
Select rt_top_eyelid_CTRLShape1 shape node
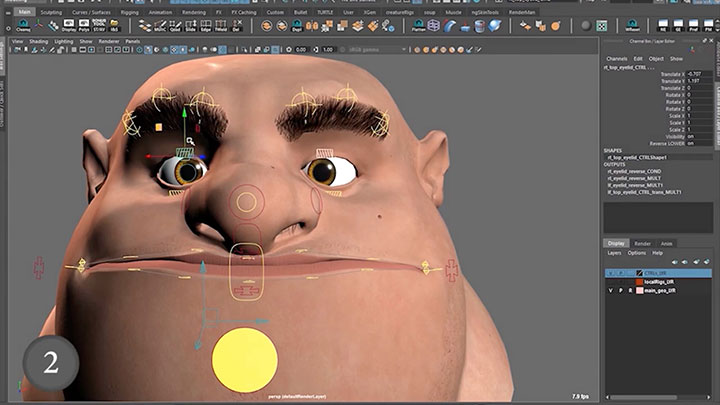coord(636,158)
